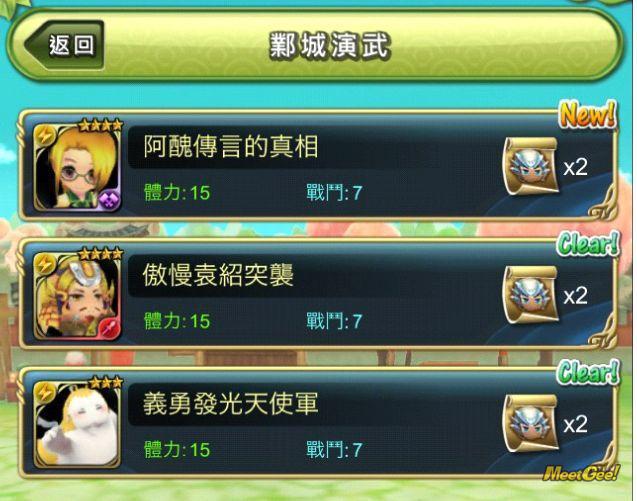The image size is (637, 501).
Task: Click lightning icon on angel portrait
Action: click(45, 393)
